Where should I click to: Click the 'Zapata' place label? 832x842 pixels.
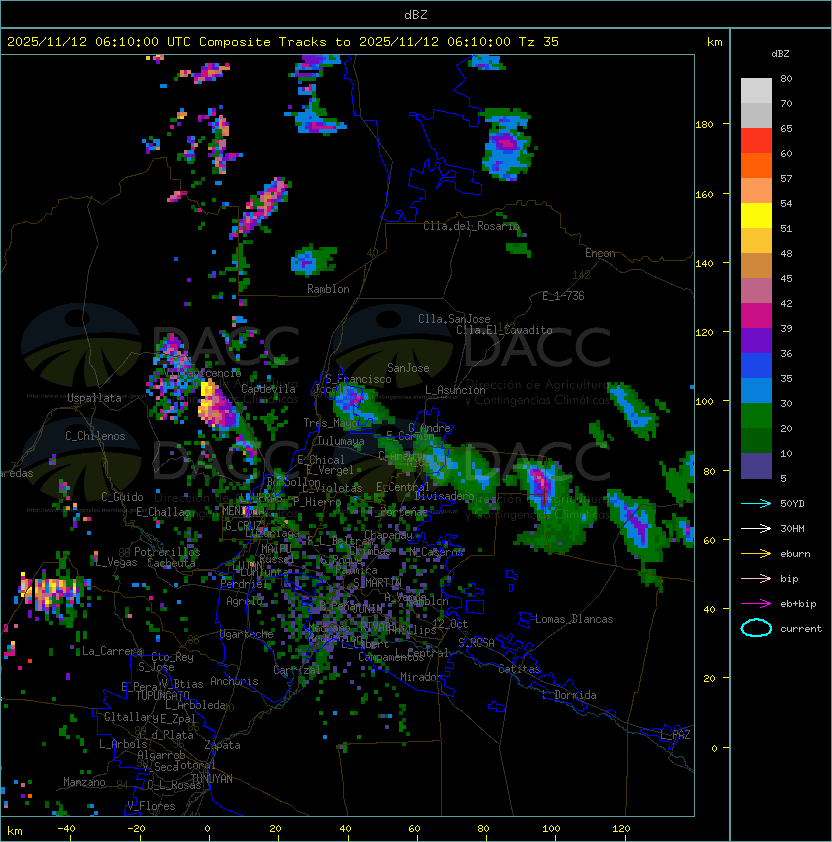pyautogui.click(x=222, y=745)
